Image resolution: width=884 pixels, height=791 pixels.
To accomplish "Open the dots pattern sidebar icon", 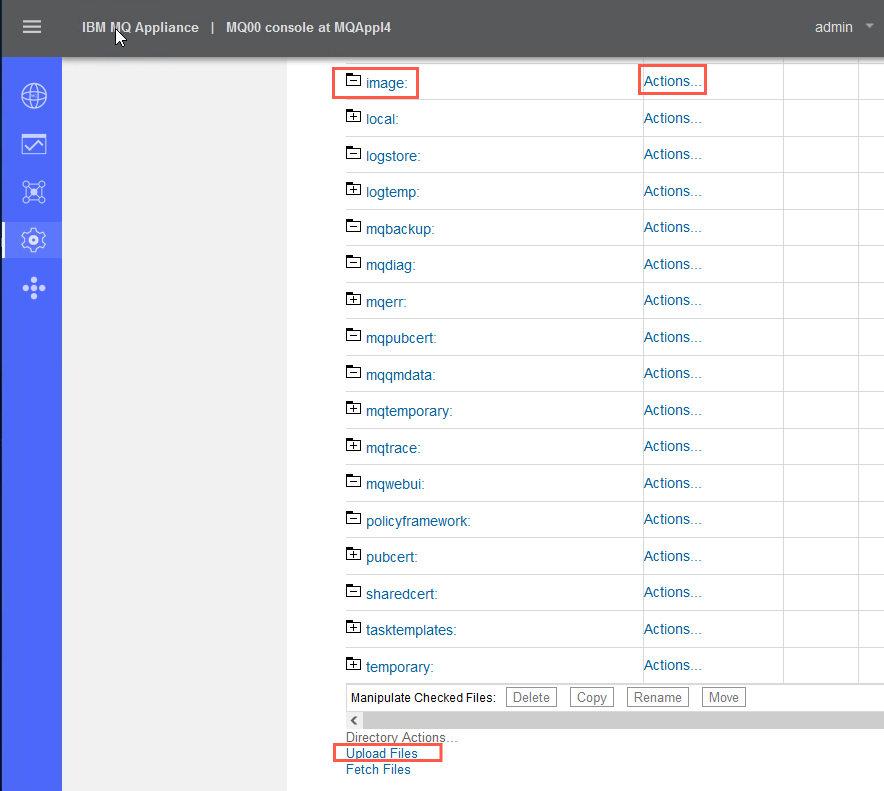I will (x=34, y=288).
